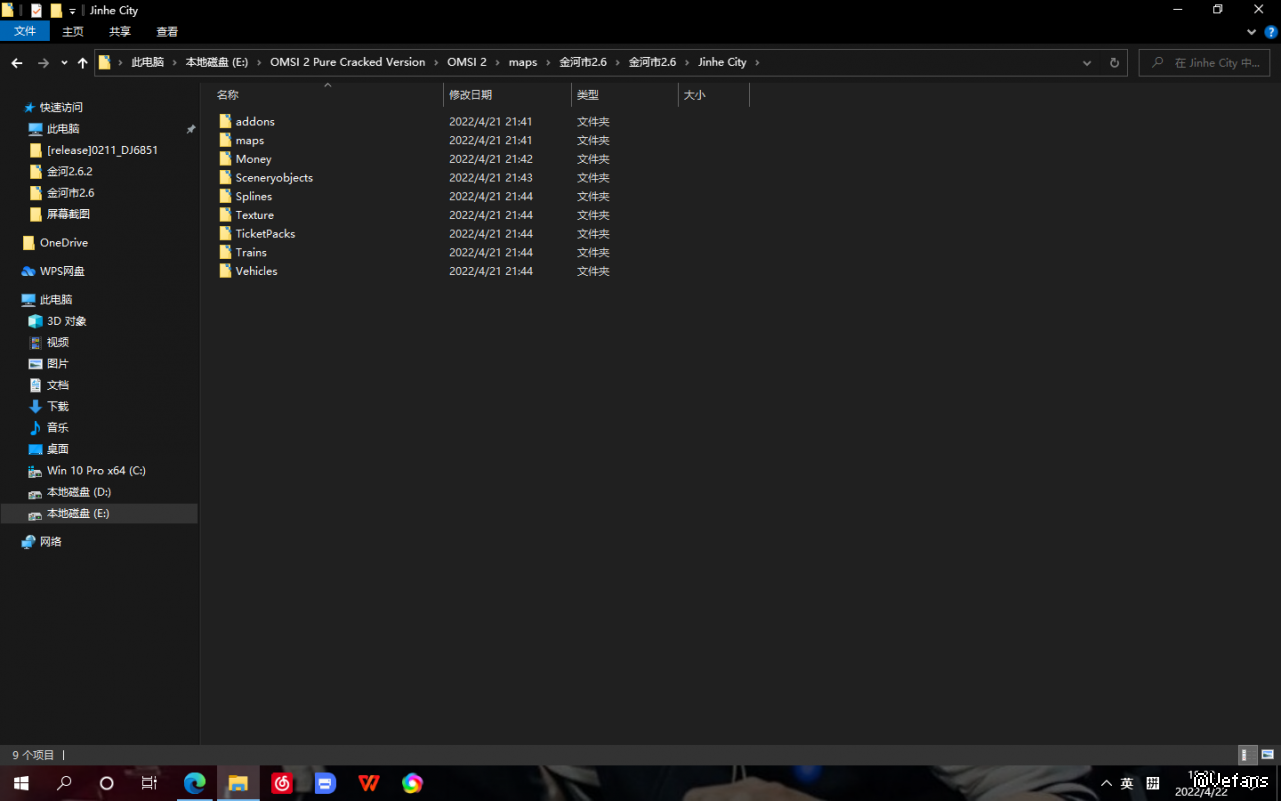Screen dimensions: 1281x801
Task: Click the maps breadcrumb in the address bar
Action: (x=523, y=62)
